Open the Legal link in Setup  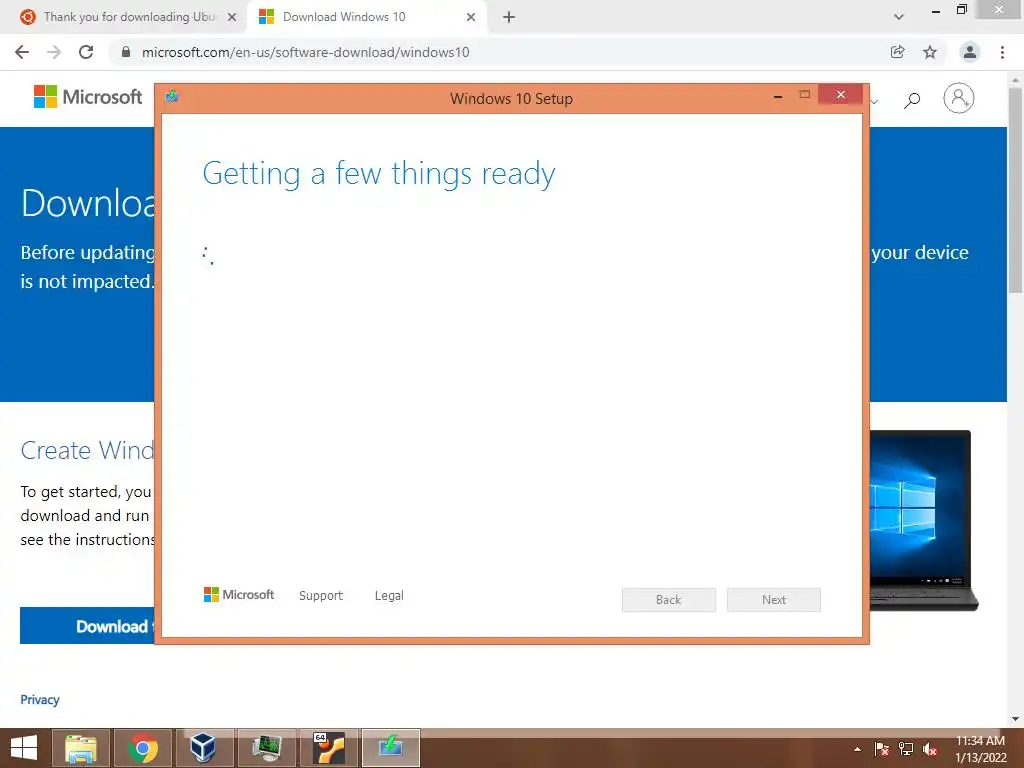pos(389,596)
